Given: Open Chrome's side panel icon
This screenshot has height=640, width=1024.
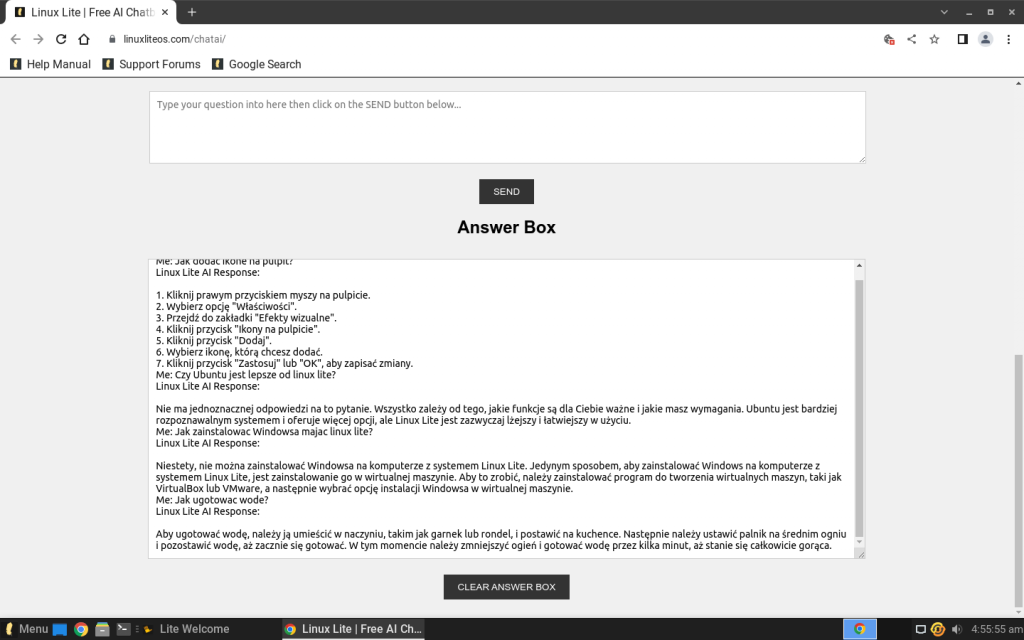Looking at the screenshot, I should pos(962,39).
